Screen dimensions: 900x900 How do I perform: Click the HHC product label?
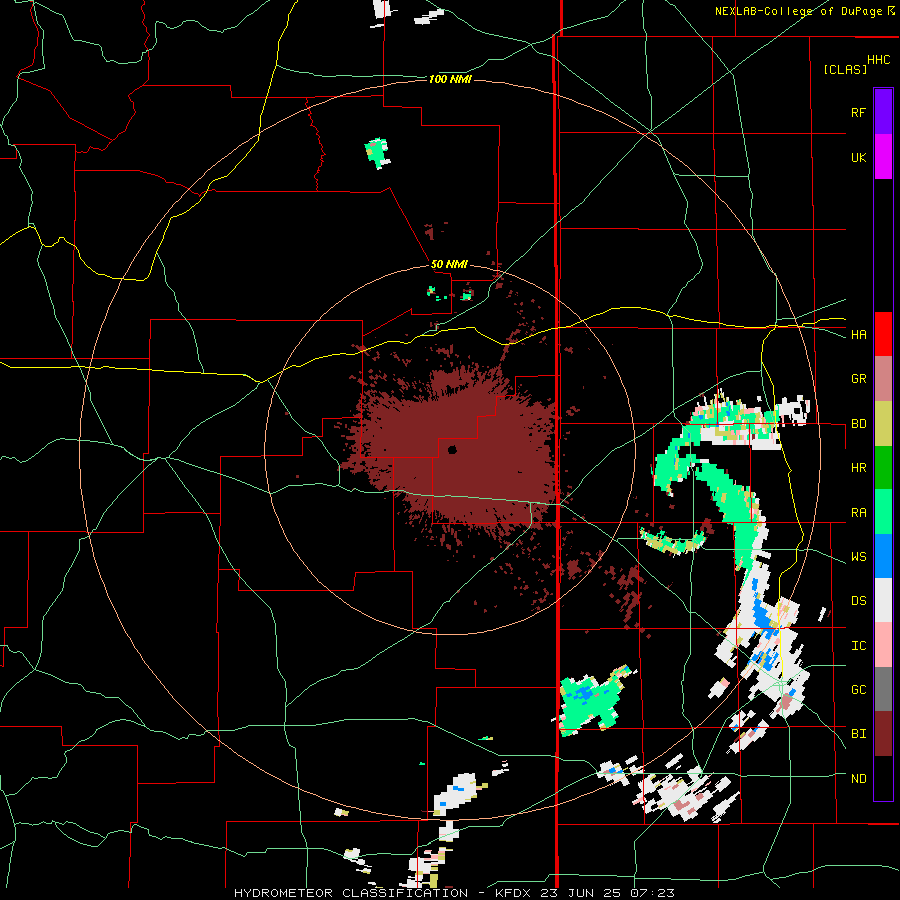[x=878, y=60]
